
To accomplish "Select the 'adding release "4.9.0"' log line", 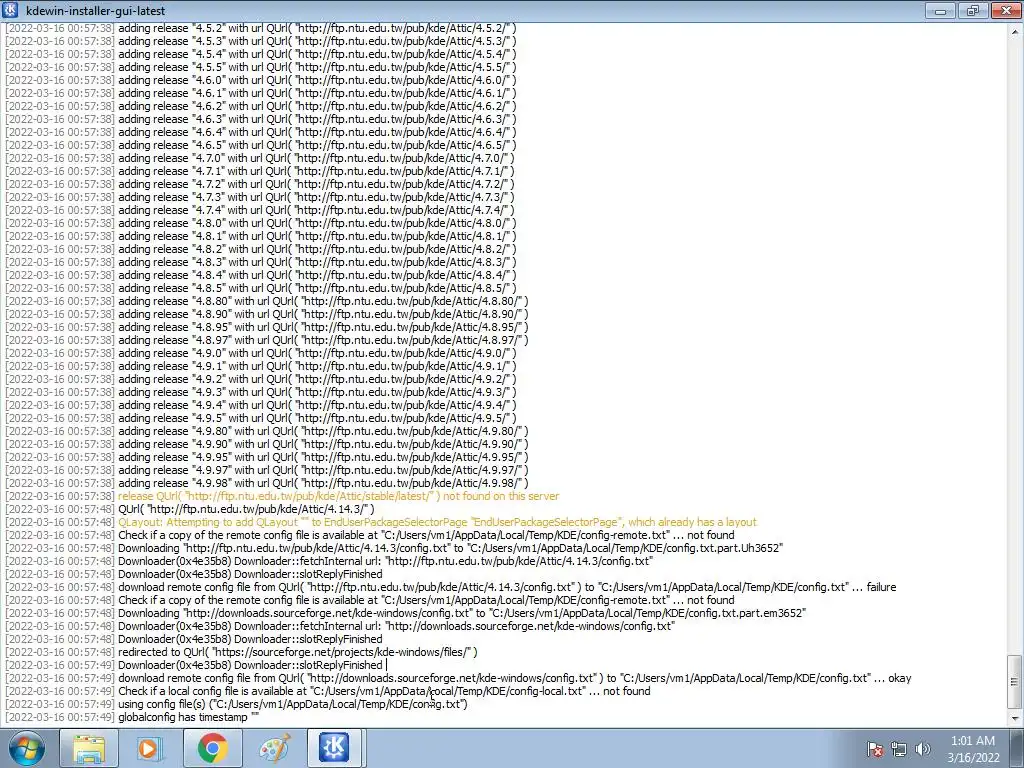I will (261, 353).
